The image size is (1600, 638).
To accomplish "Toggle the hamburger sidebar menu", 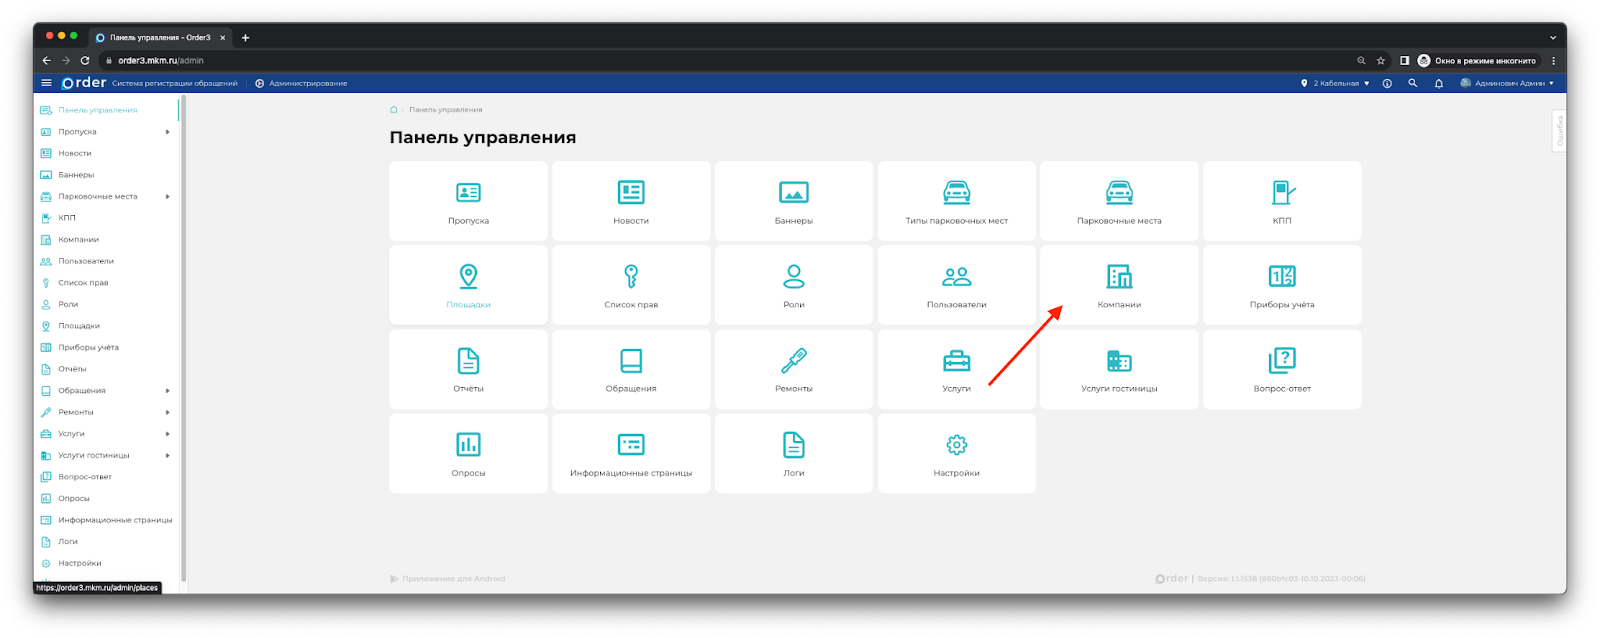I will coord(46,83).
